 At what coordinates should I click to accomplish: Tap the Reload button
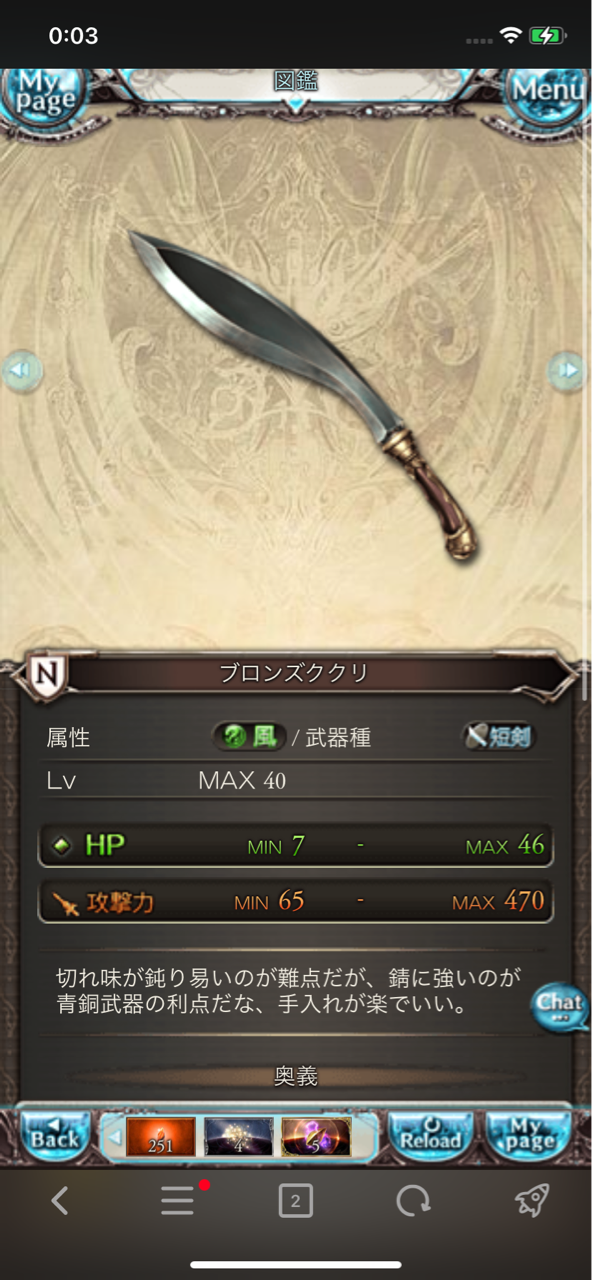430,1135
